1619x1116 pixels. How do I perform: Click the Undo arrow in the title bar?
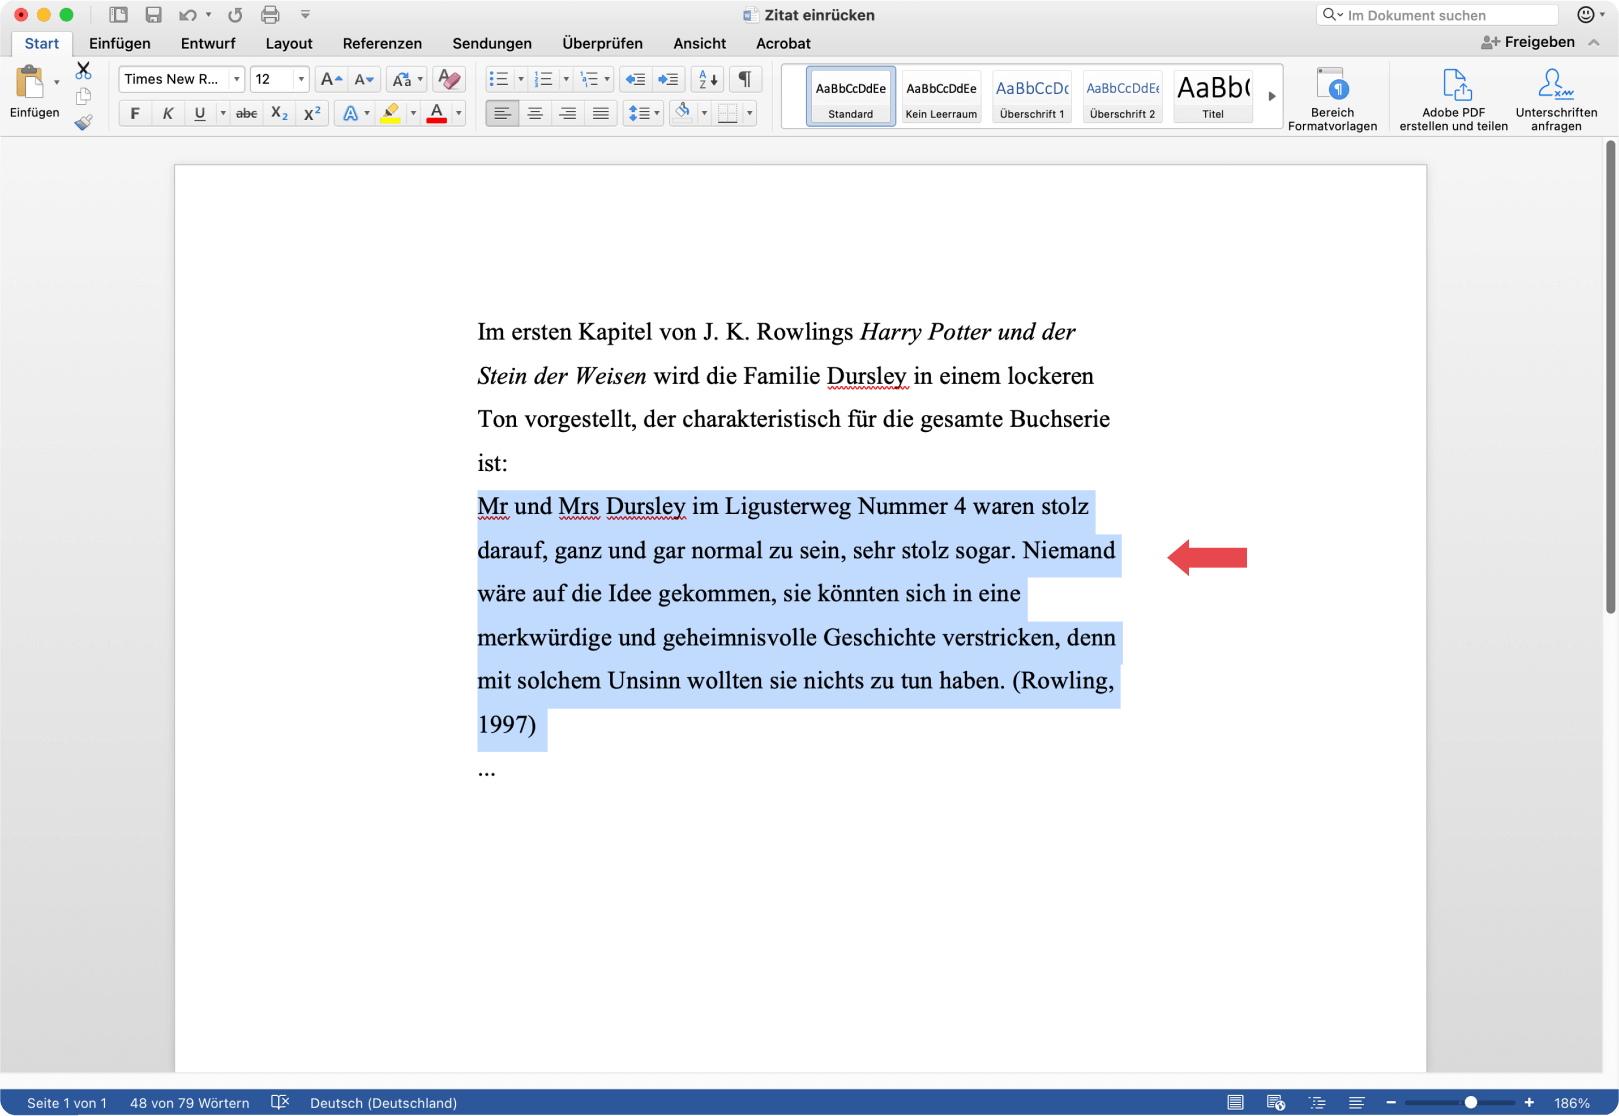[x=187, y=15]
